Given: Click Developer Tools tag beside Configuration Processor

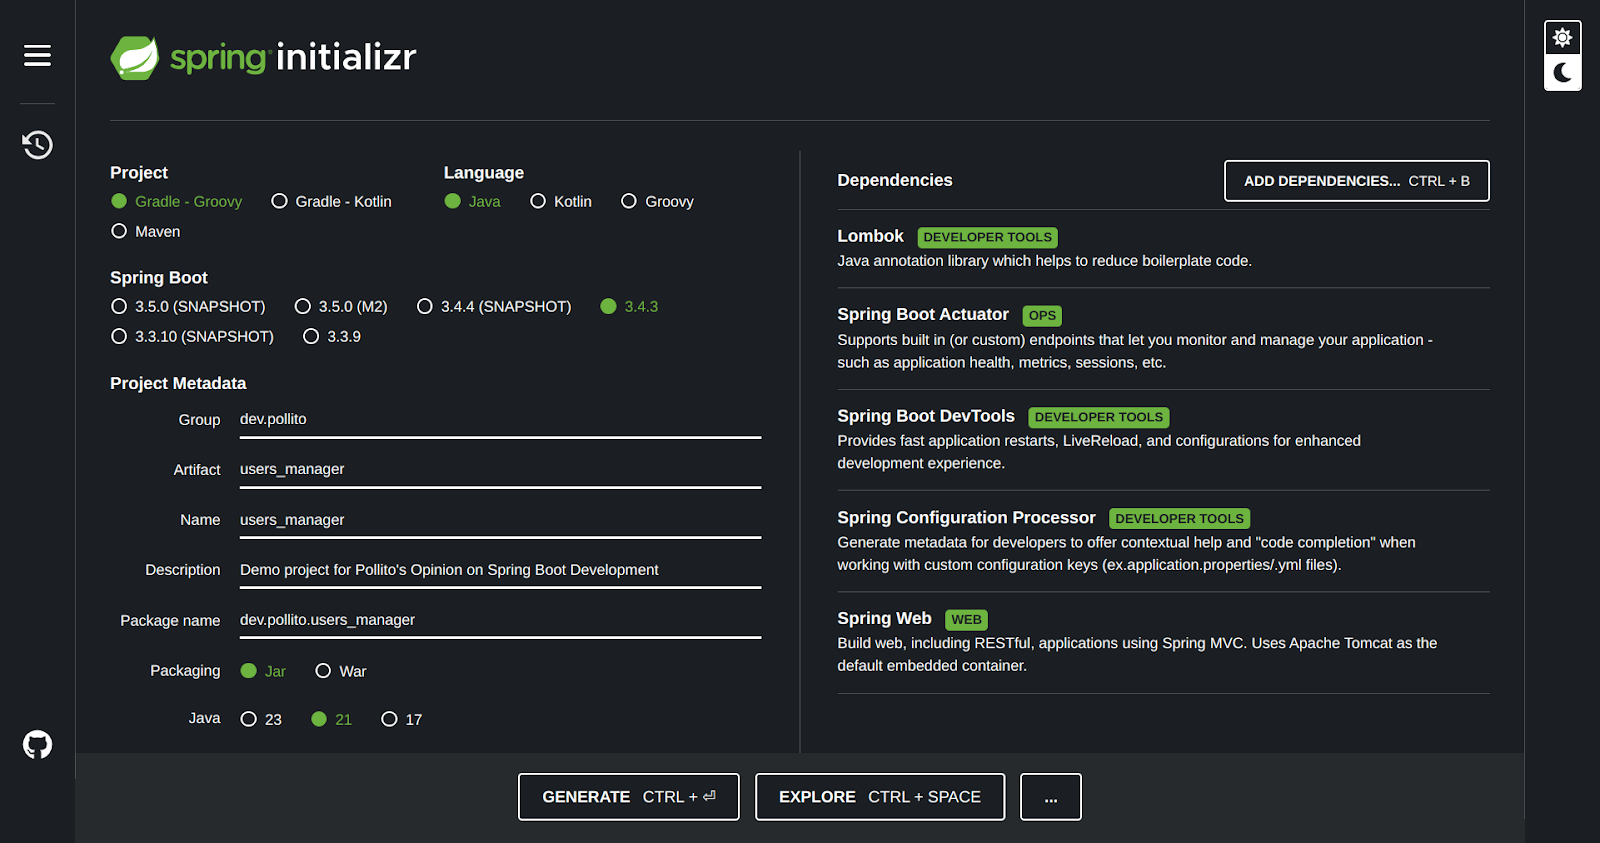Looking at the screenshot, I should tap(1179, 519).
